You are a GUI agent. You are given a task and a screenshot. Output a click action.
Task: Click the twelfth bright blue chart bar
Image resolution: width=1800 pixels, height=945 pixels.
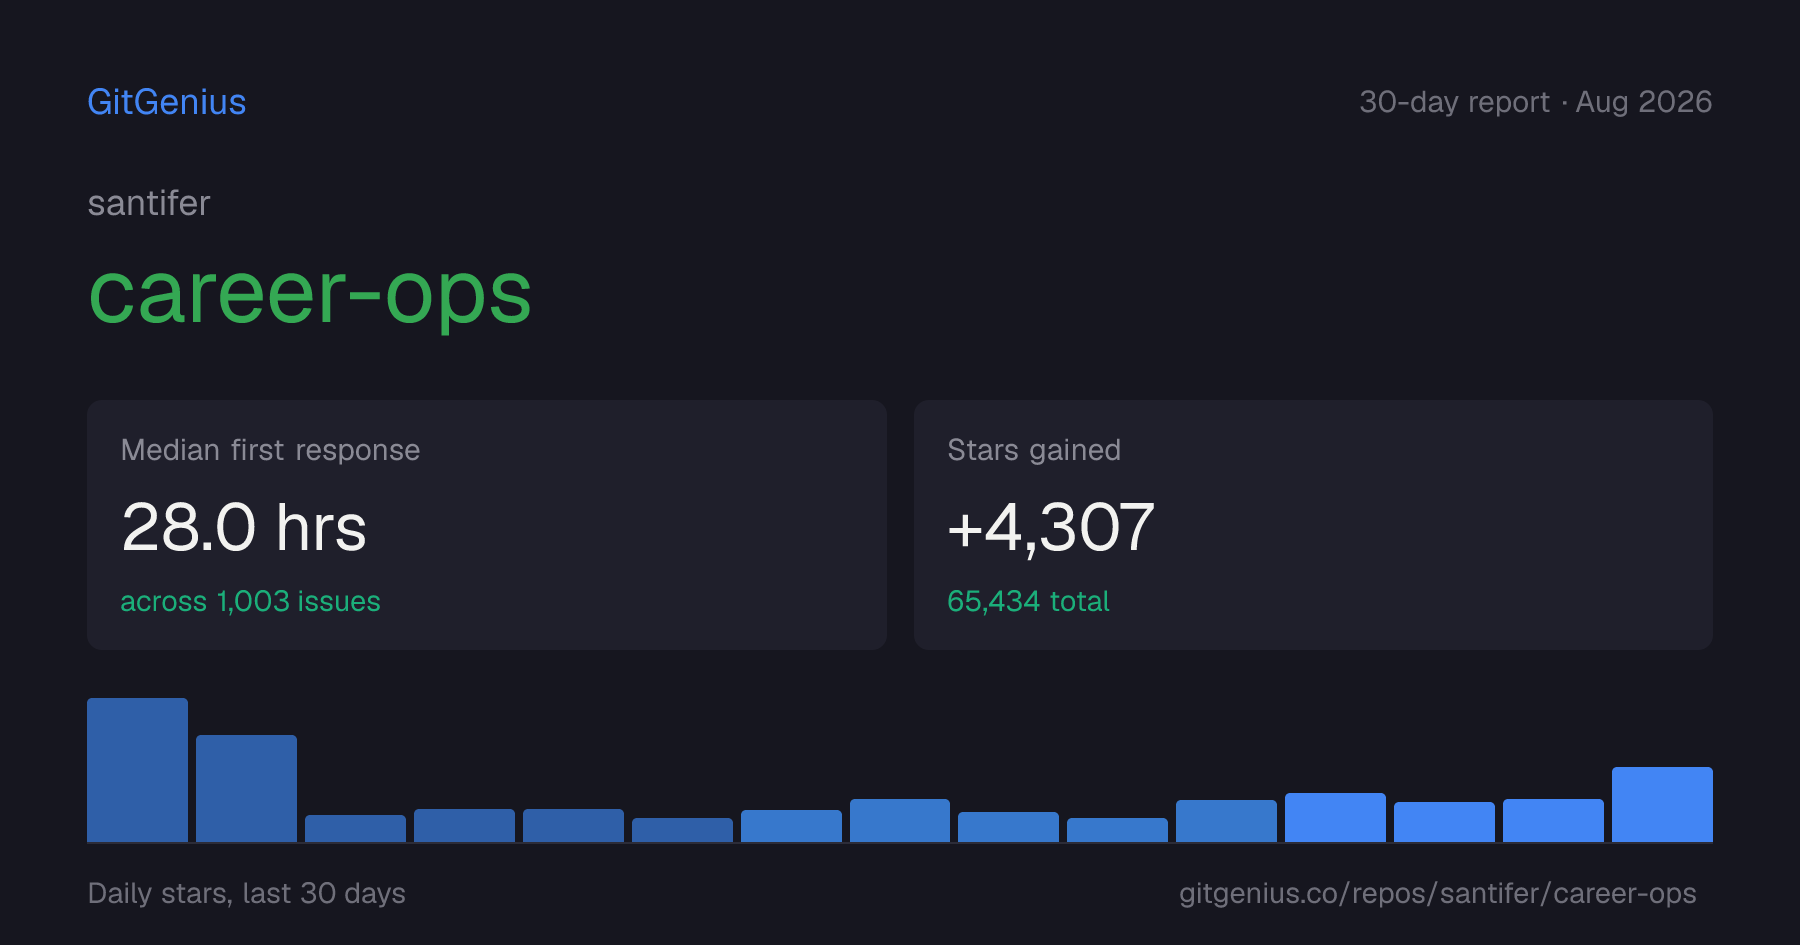click(x=1335, y=817)
